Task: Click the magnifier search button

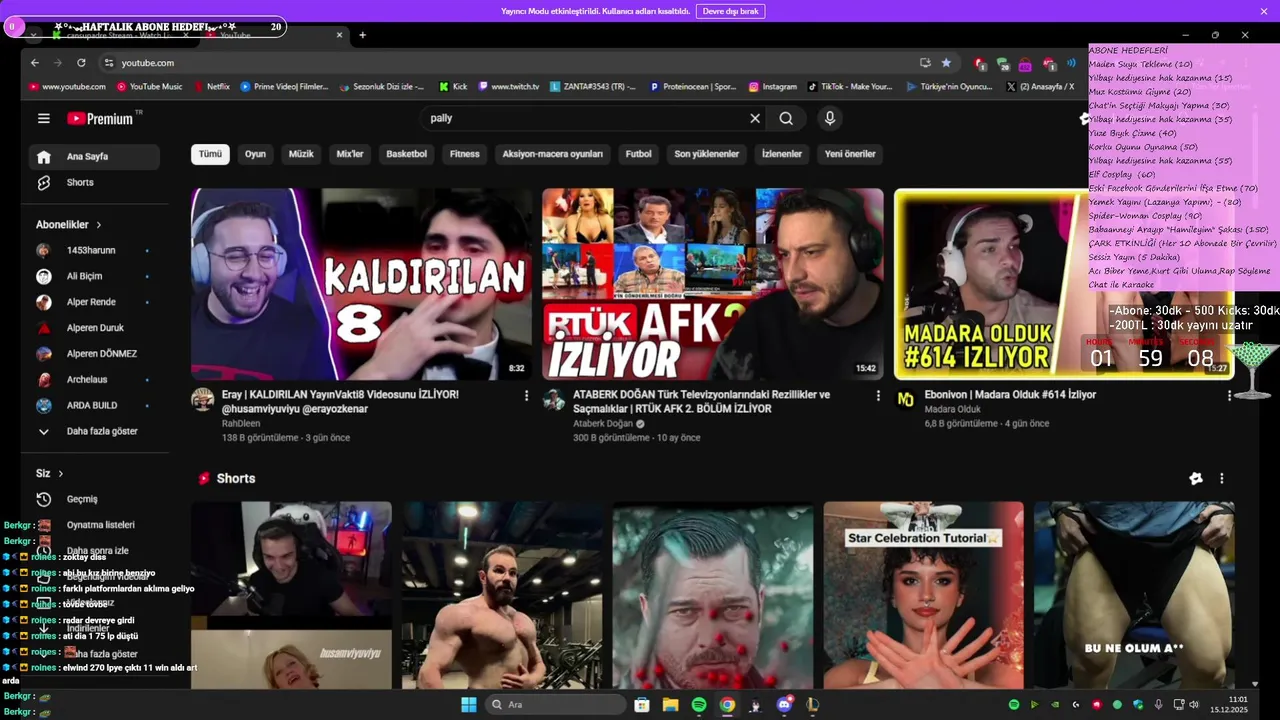Action: tap(786, 118)
